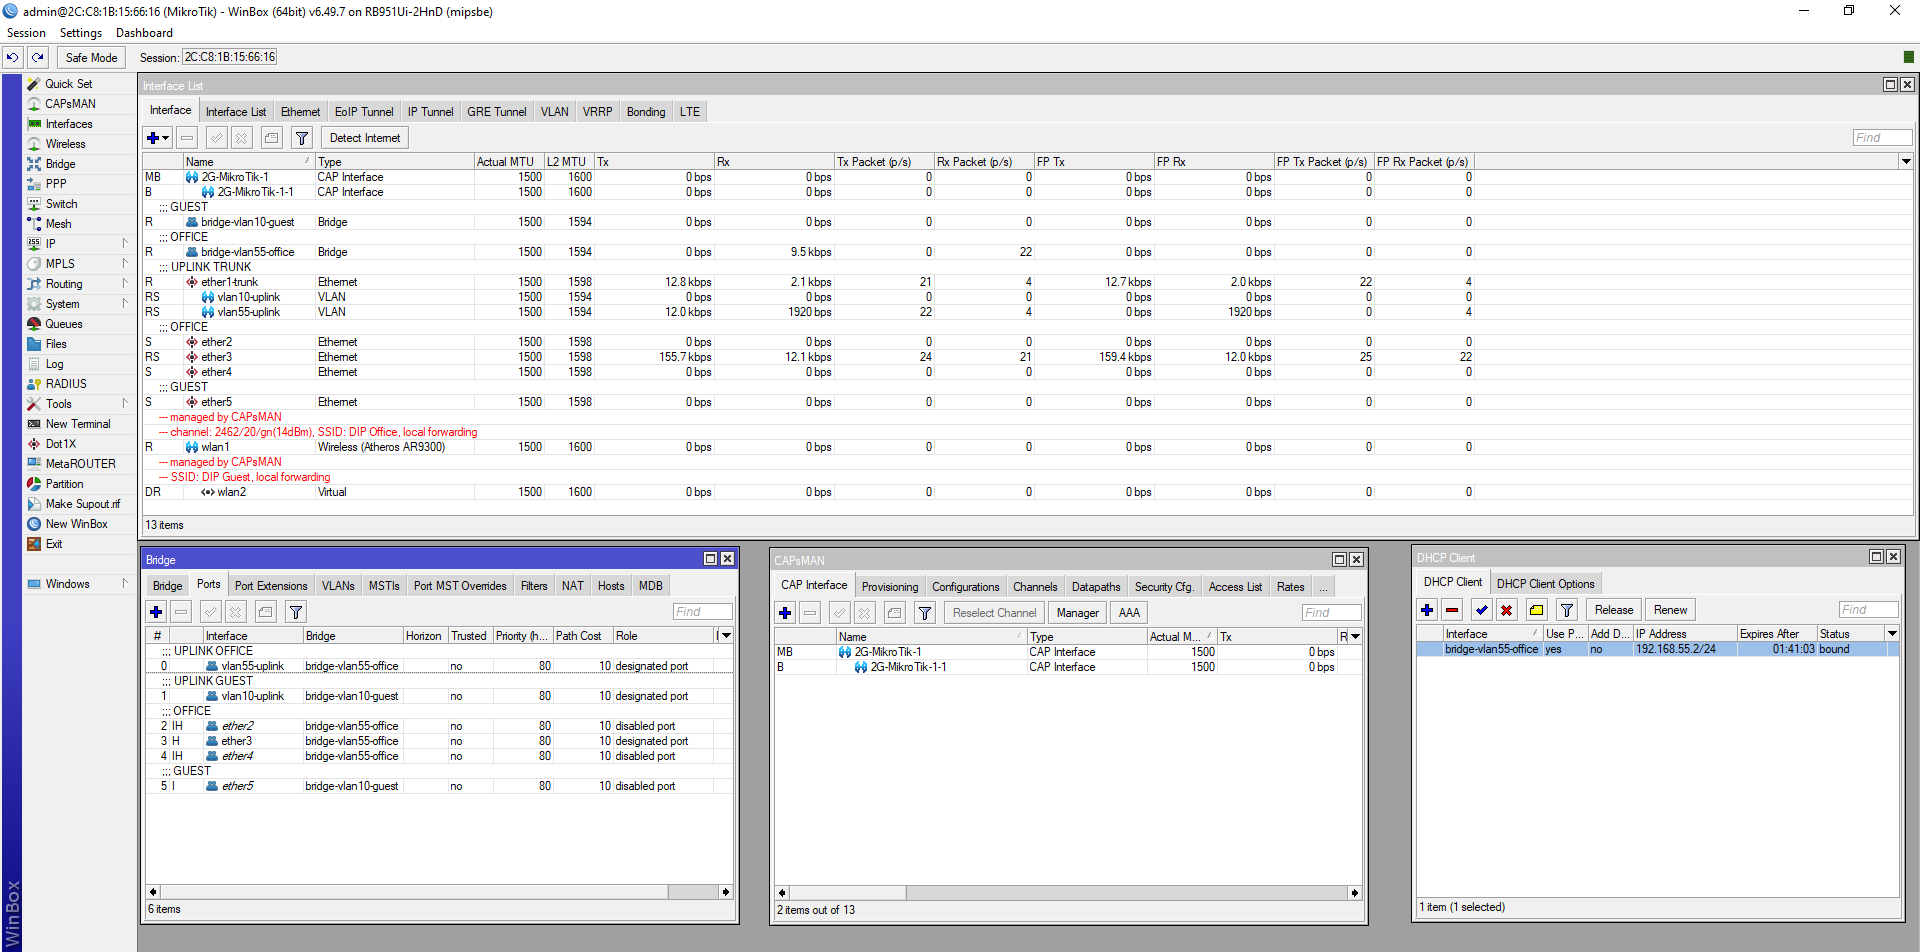The height and width of the screenshot is (952, 1920).
Task: Click the Renew button in DHCP Client
Action: [x=1670, y=610]
